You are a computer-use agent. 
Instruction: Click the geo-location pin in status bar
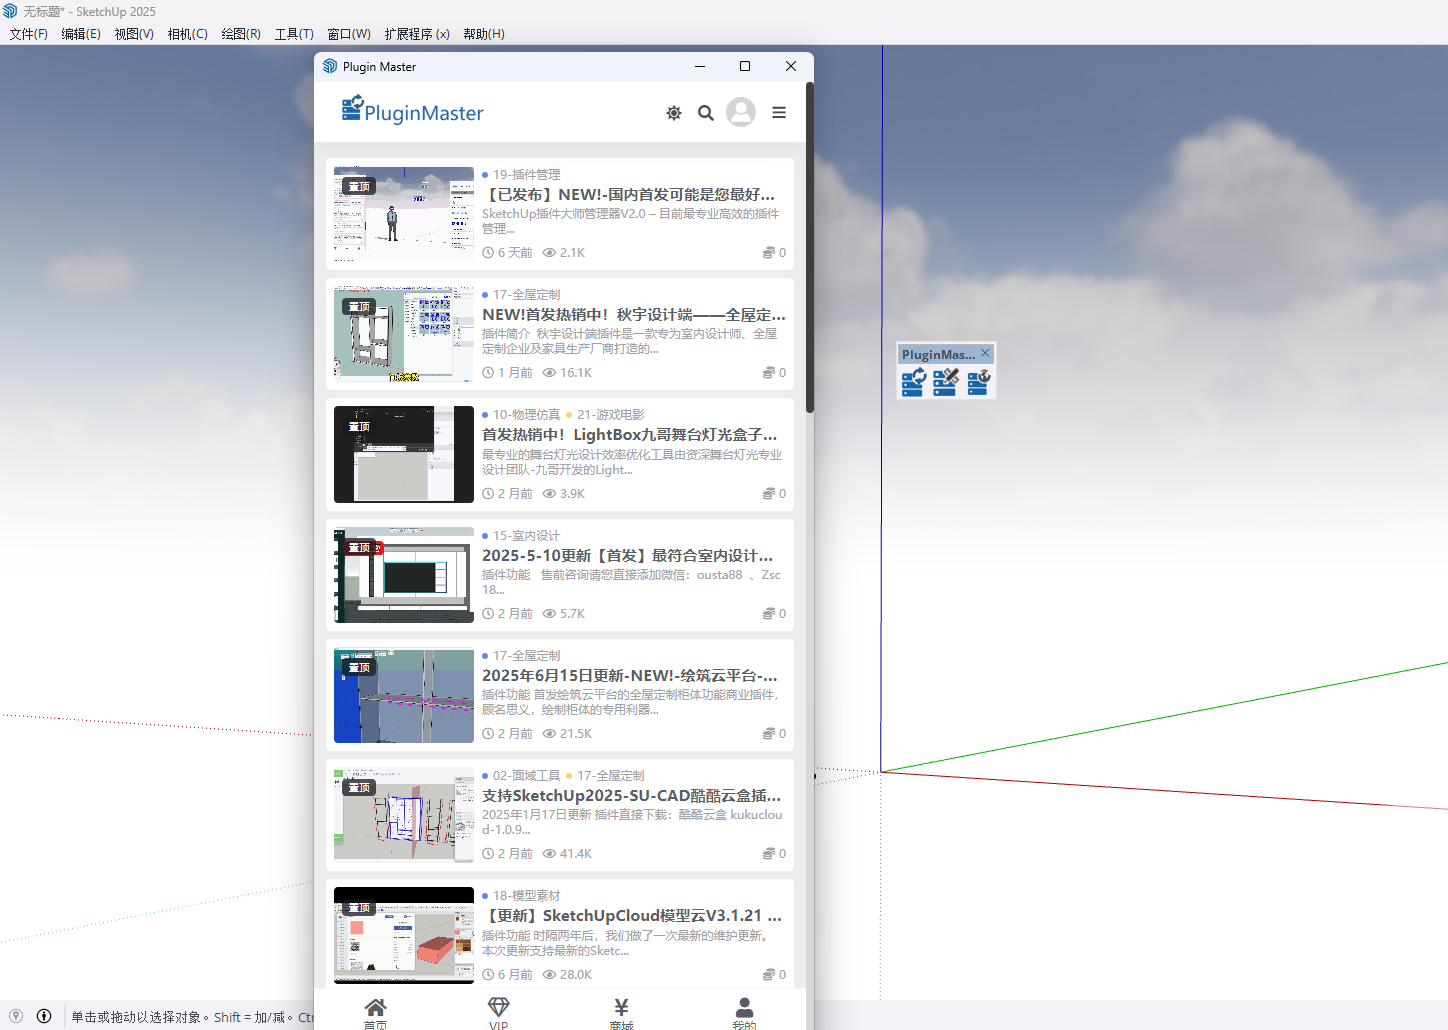click(x=16, y=1016)
